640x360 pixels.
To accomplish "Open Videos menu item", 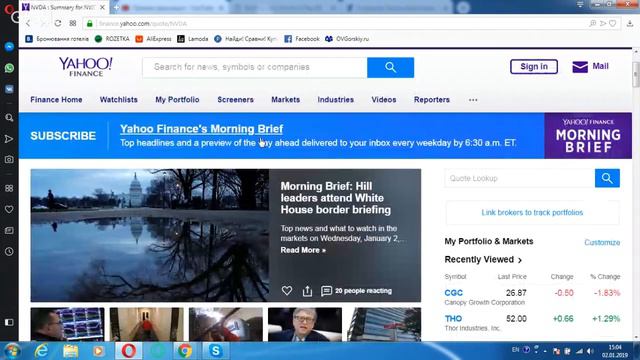I will point(384,100).
